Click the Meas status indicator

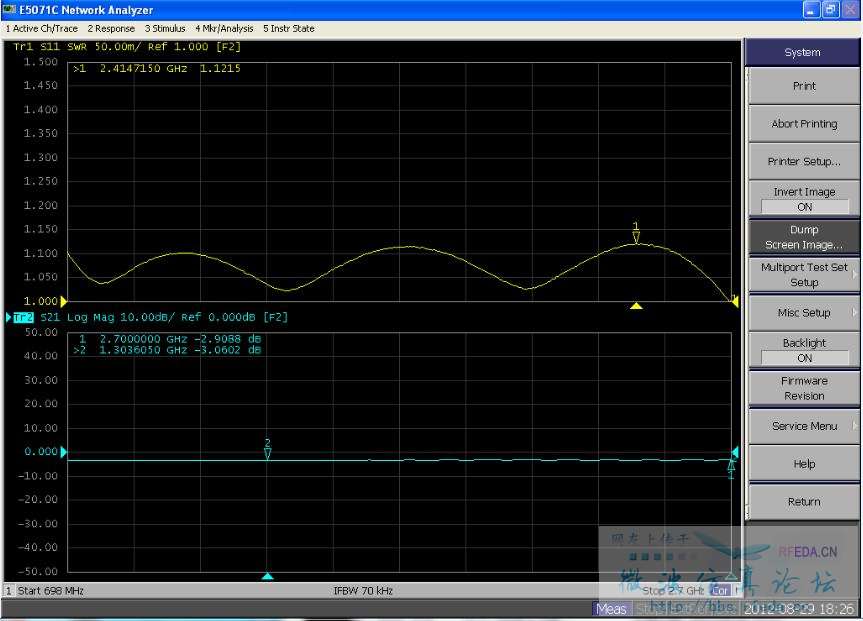pos(611,609)
